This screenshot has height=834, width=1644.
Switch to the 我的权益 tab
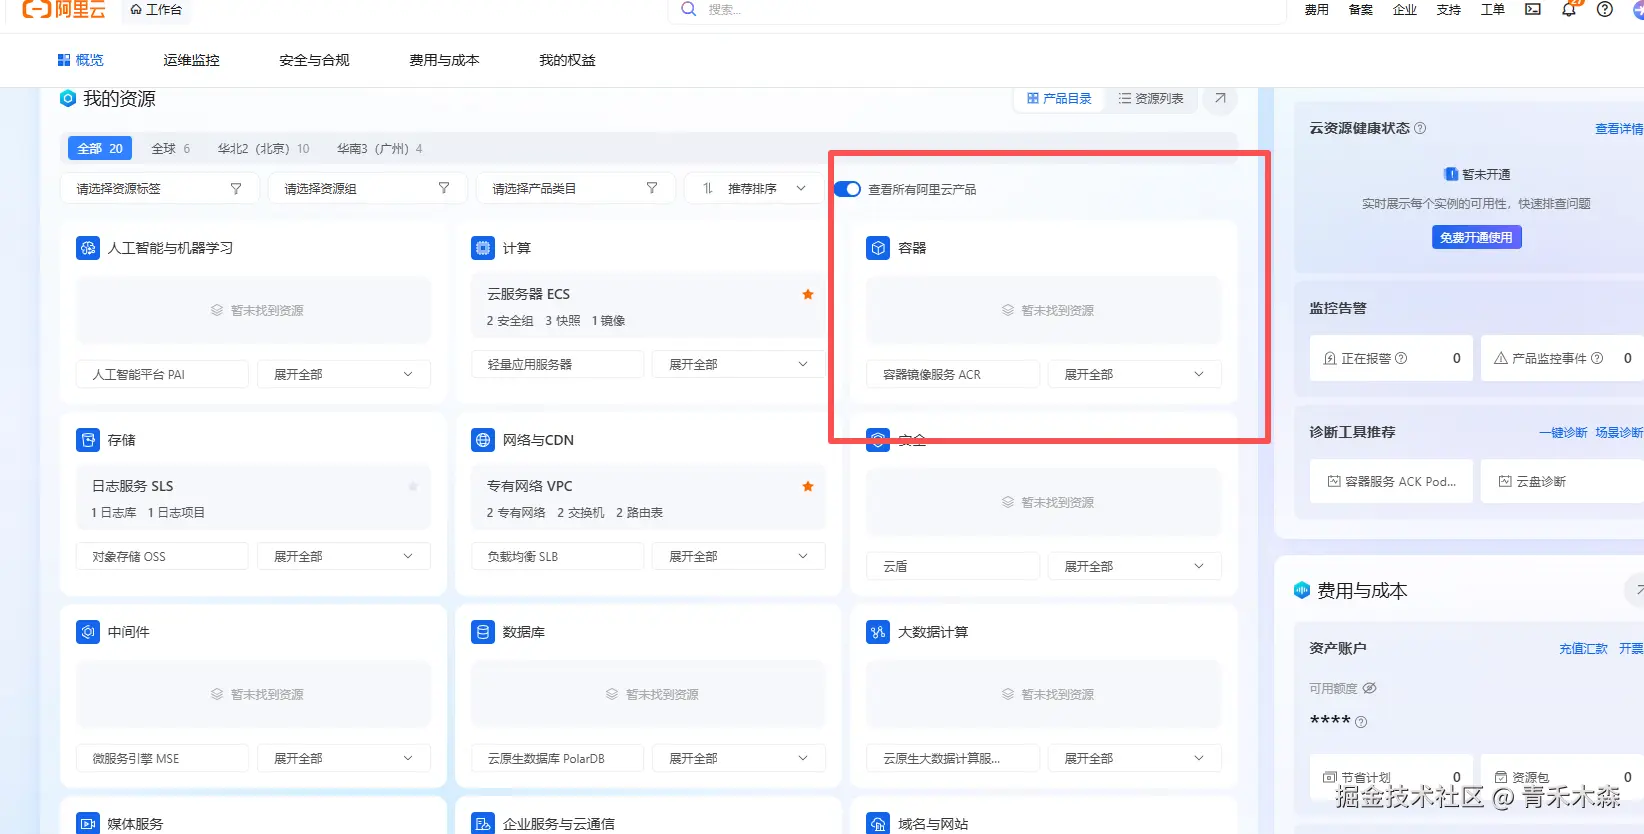(567, 60)
